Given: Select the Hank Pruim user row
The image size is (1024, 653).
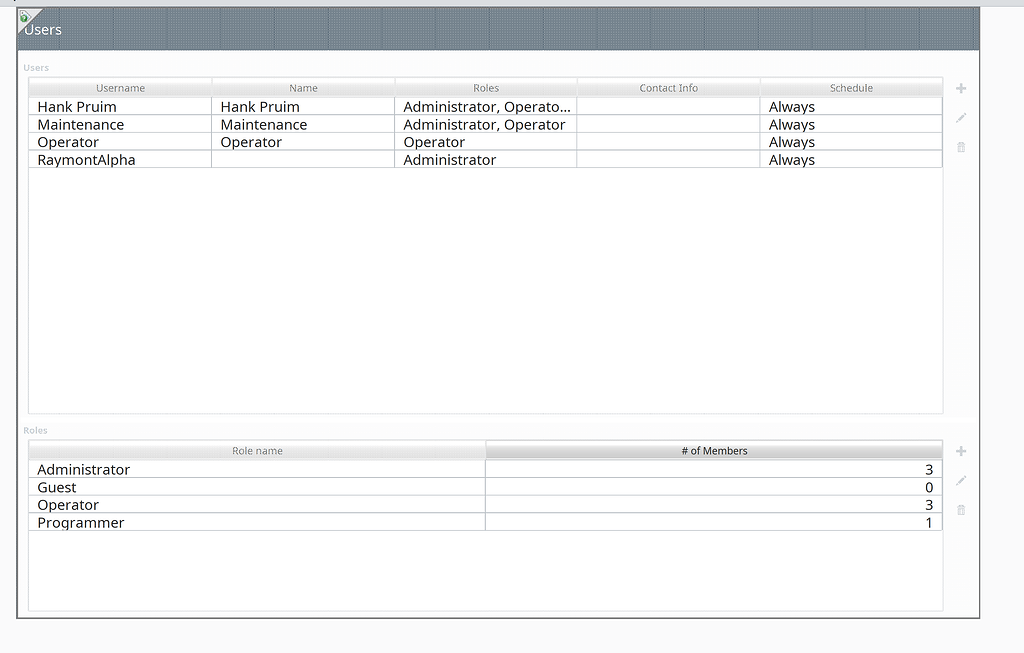Looking at the screenshot, I should 120,106.
